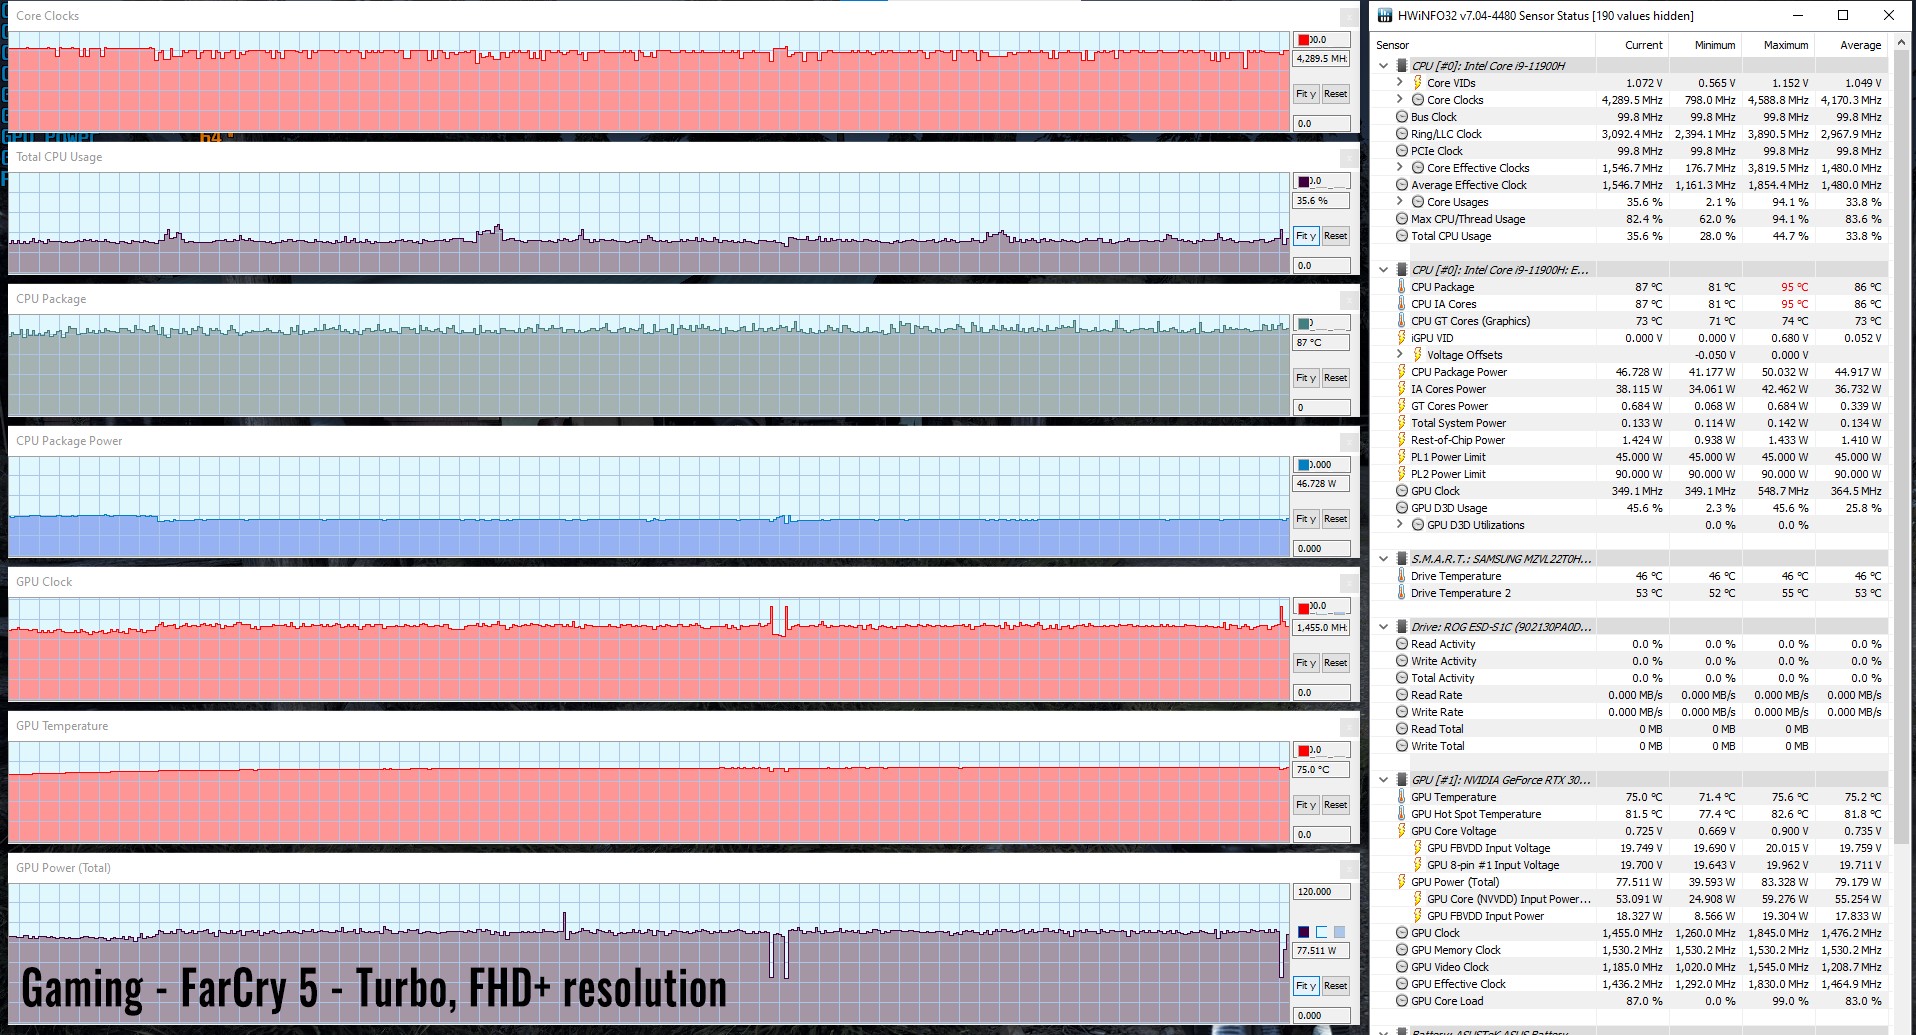The height and width of the screenshot is (1035, 1916).
Task: Close the Core Clocks graph window
Action: tap(1348, 16)
